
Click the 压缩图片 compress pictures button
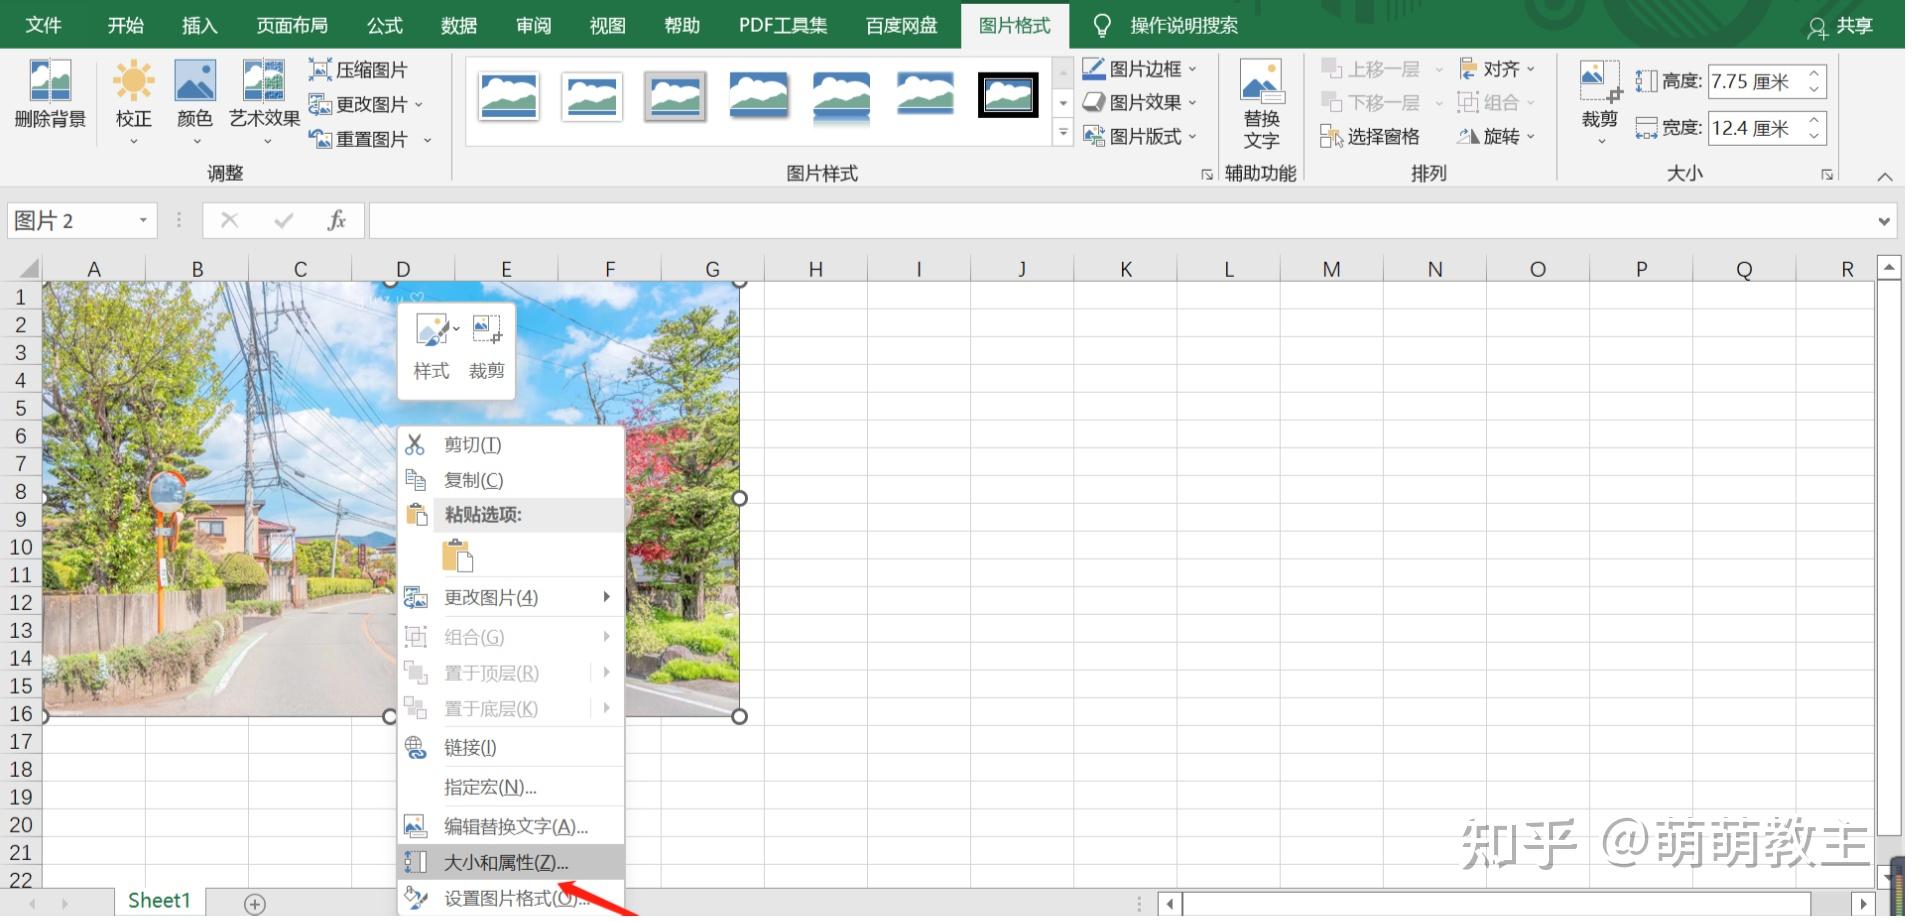[x=359, y=70]
